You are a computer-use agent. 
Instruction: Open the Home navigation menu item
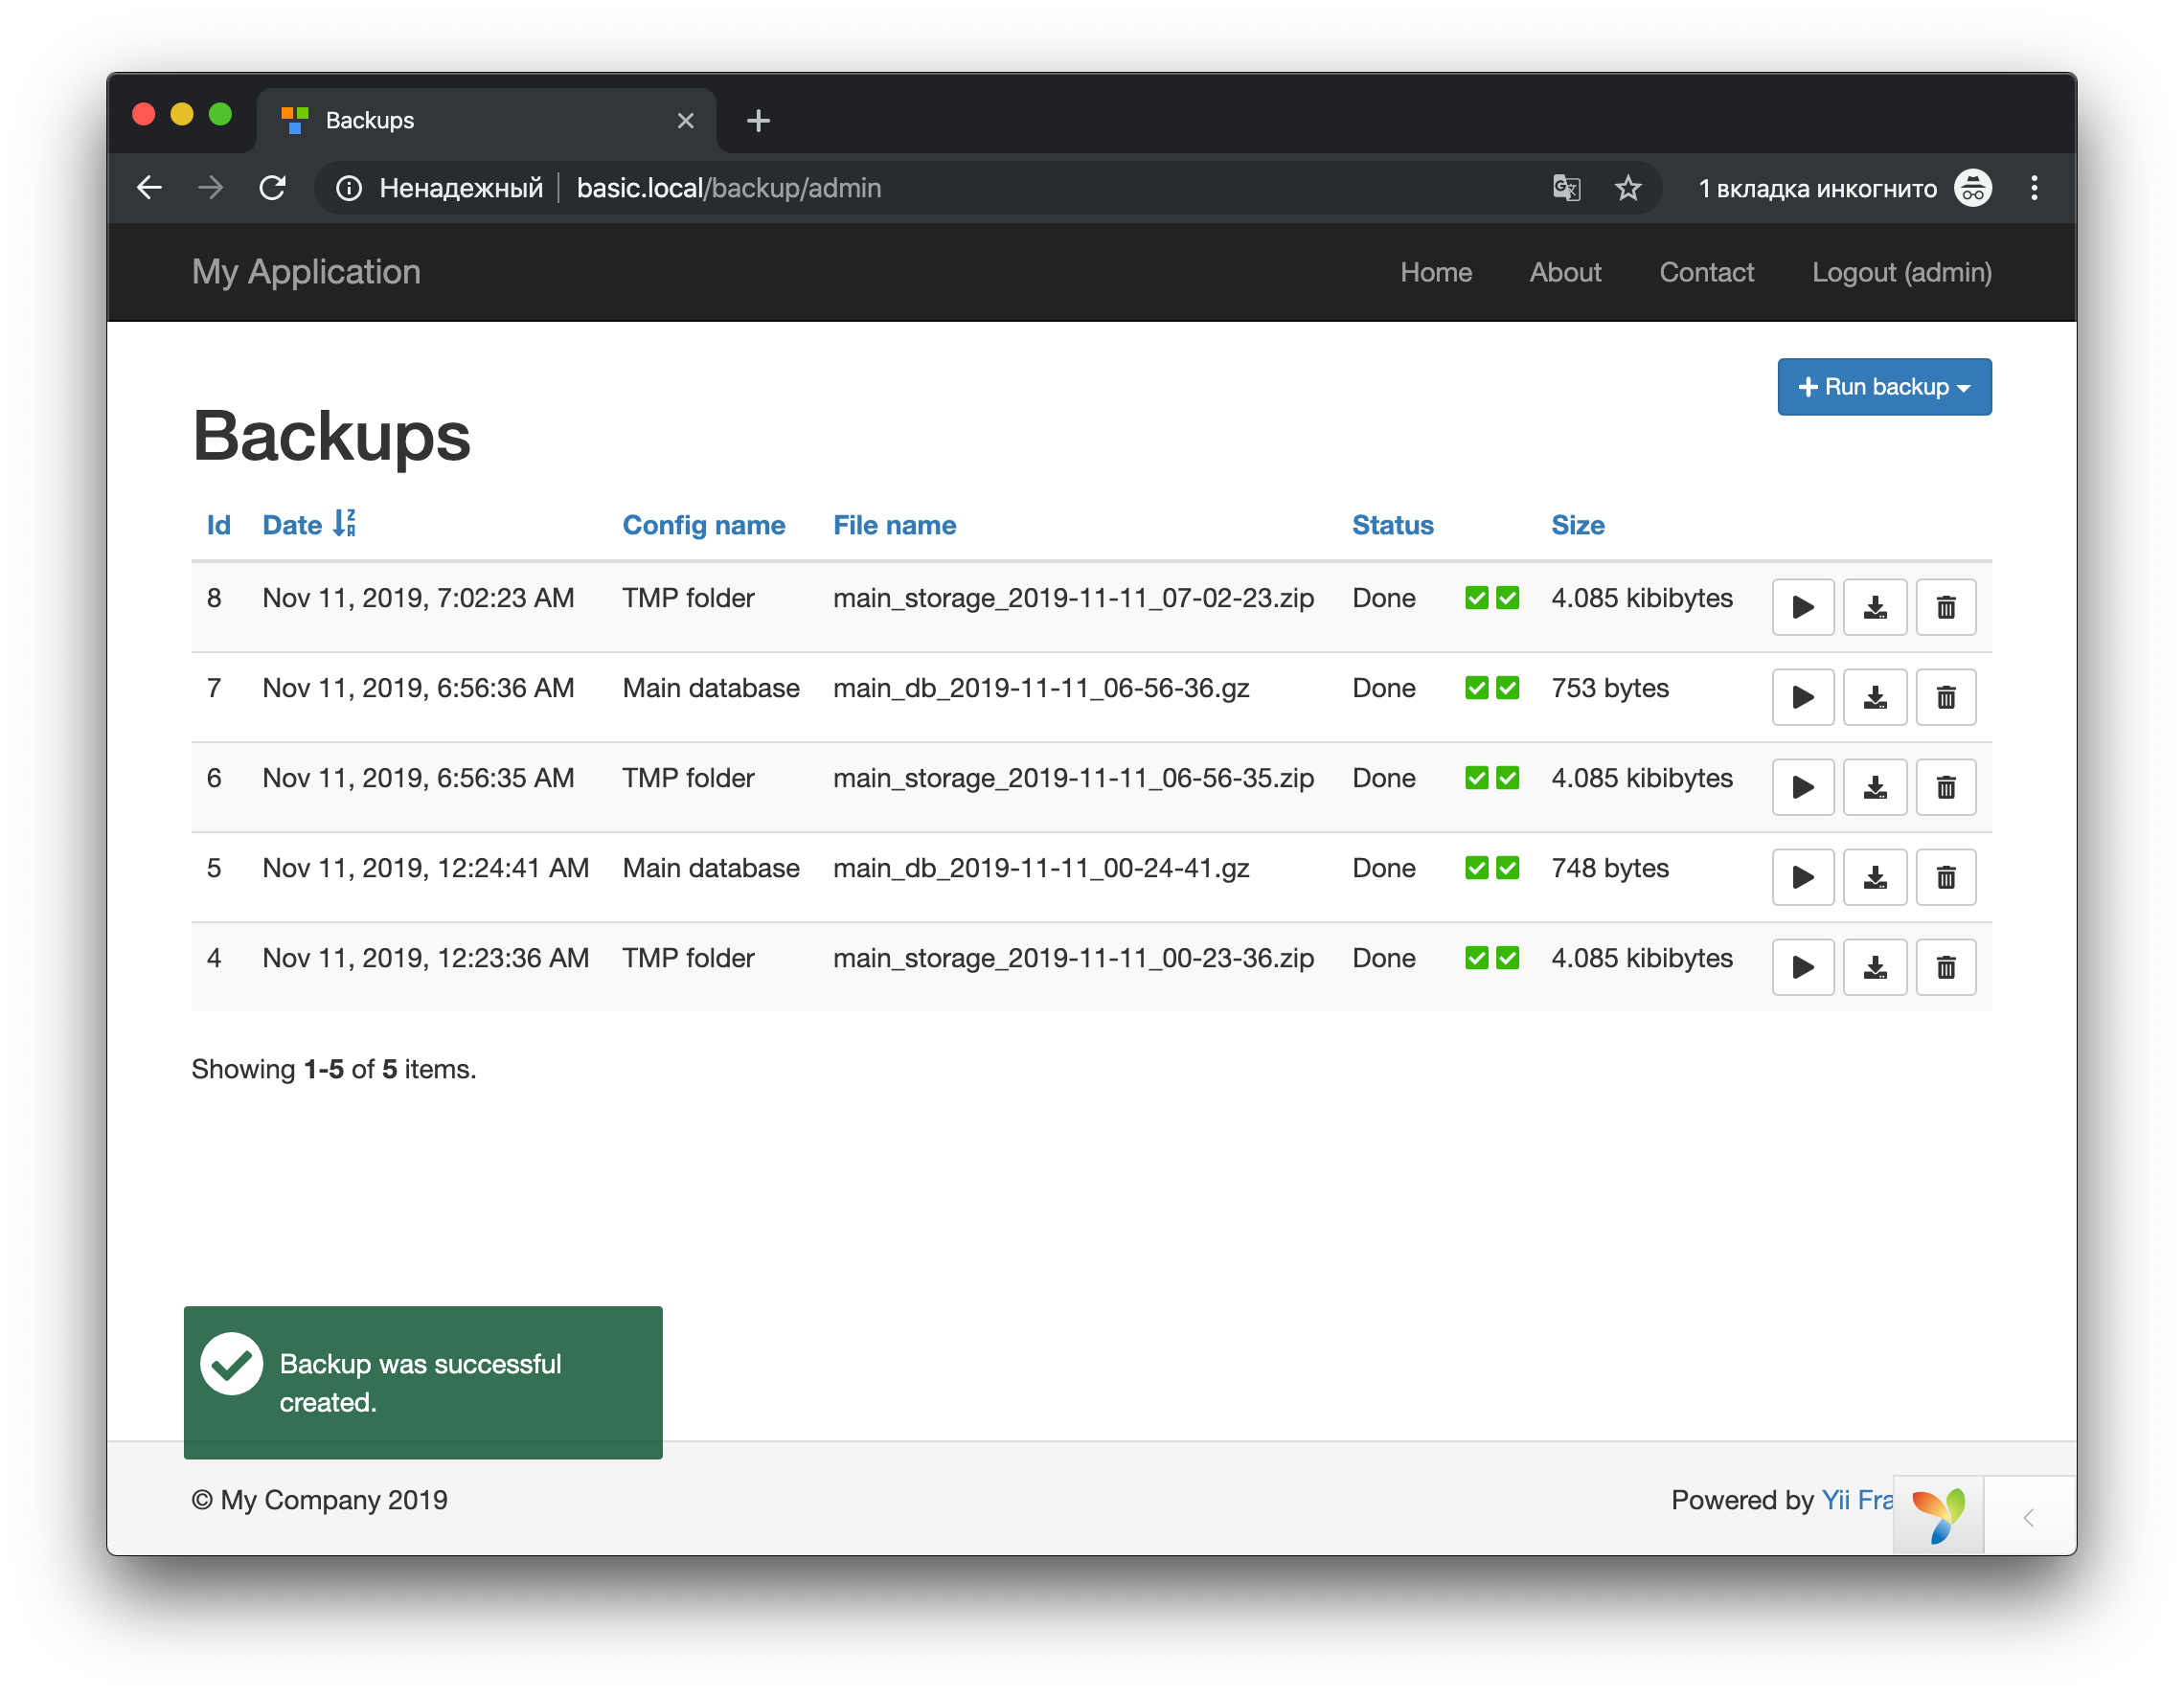coord(1436,271)
